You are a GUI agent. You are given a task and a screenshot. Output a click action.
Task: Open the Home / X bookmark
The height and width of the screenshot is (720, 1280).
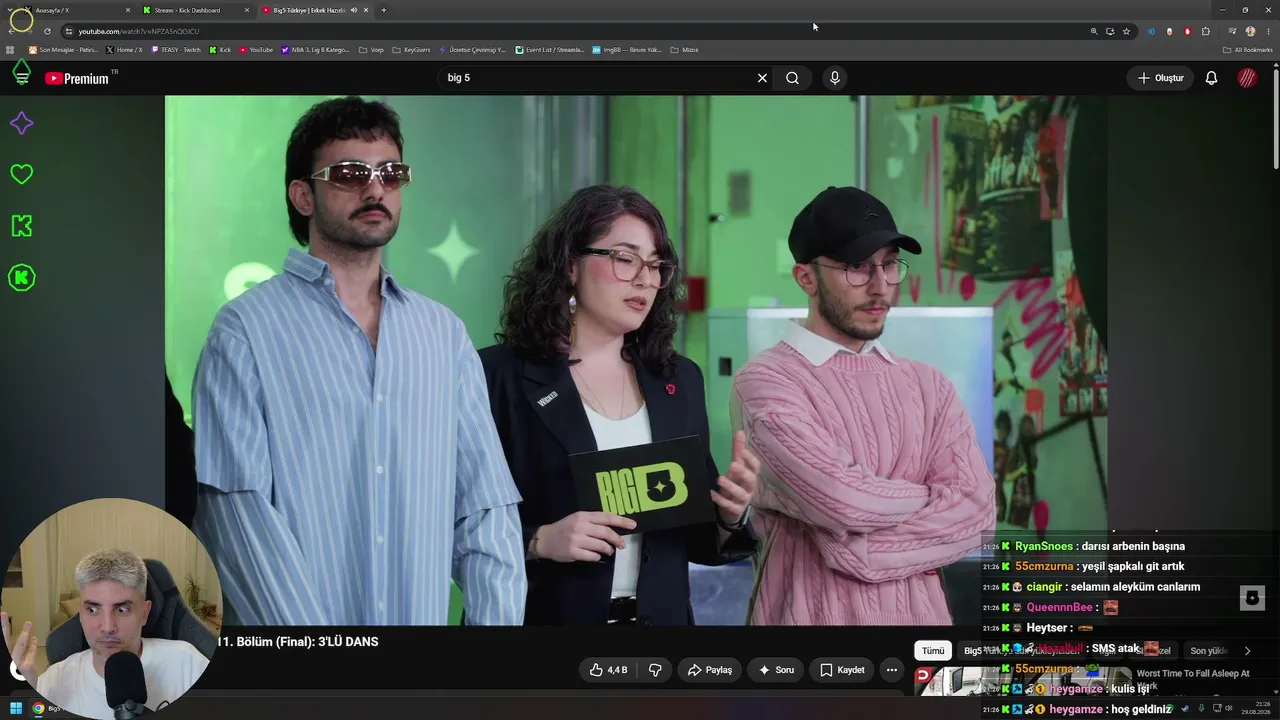pyautogui.click(x=124, y=50)
